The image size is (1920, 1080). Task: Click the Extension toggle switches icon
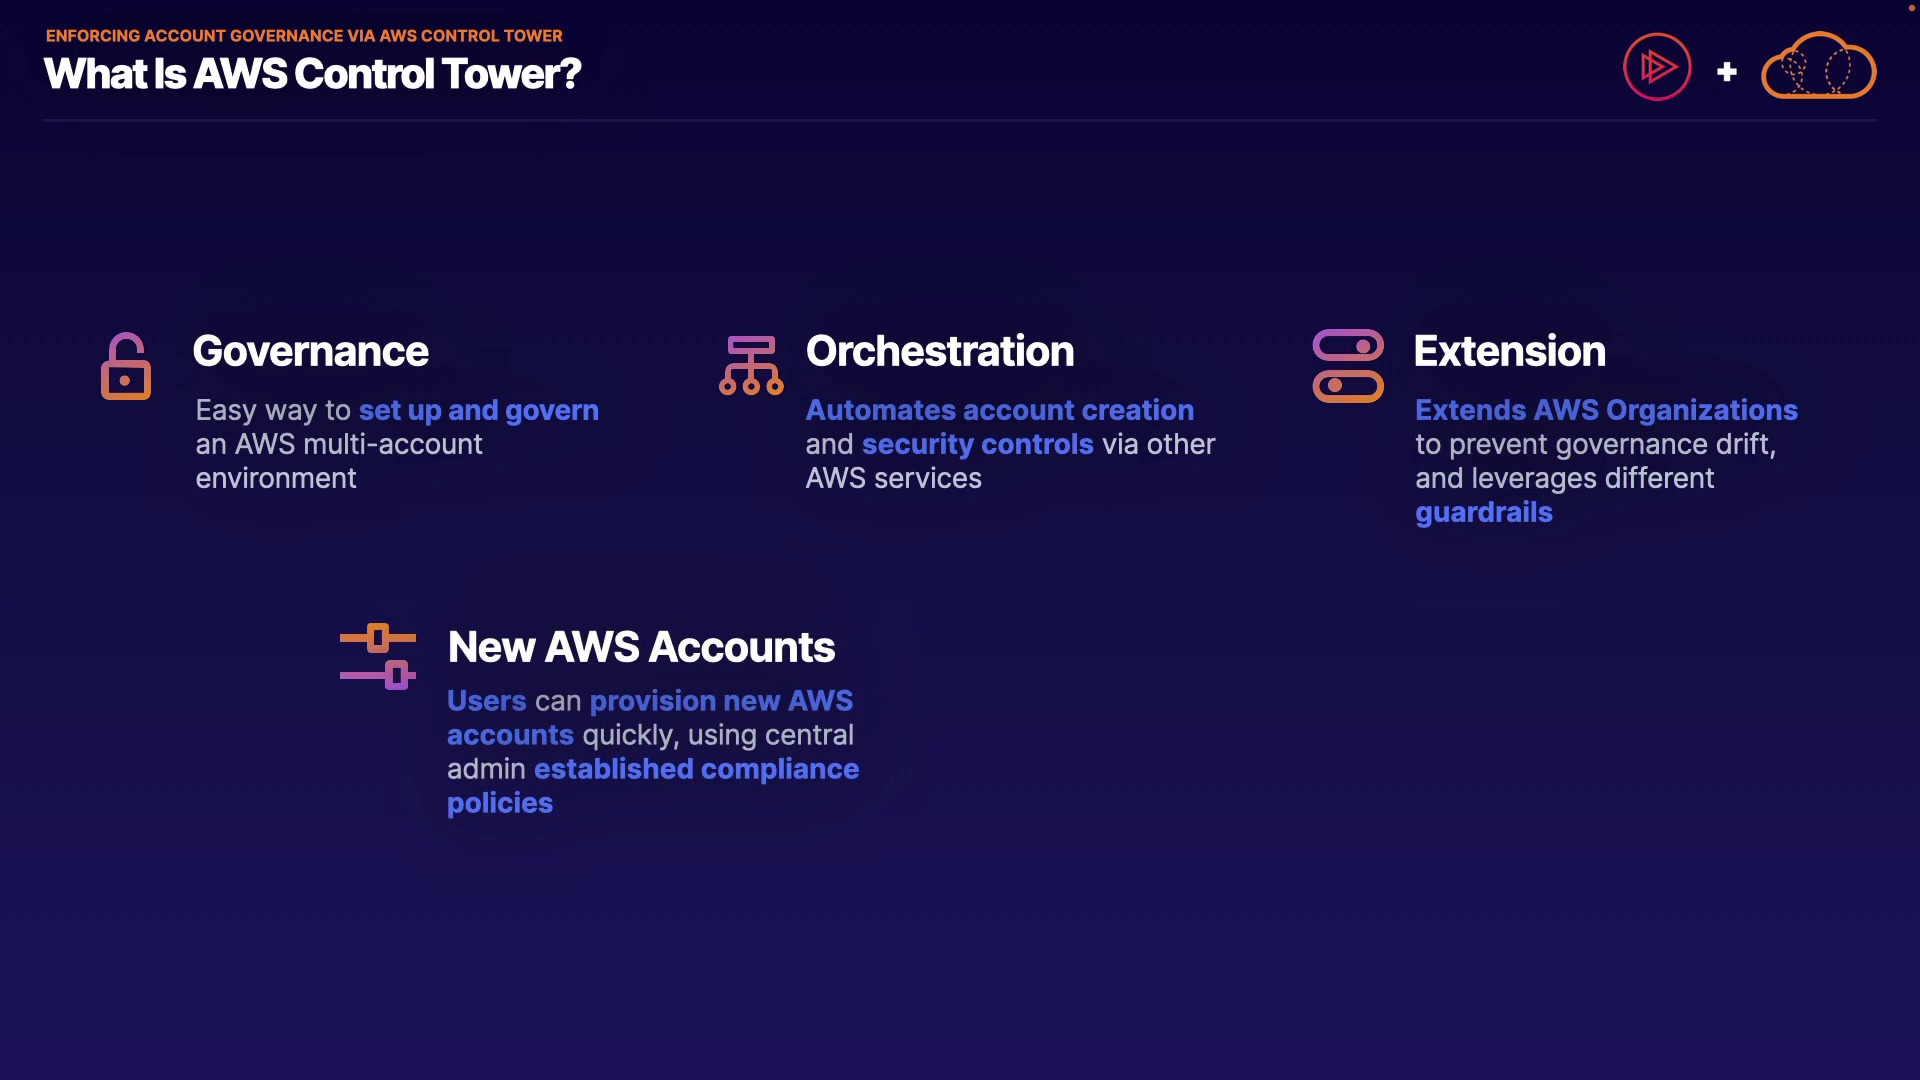[1348, 366]
